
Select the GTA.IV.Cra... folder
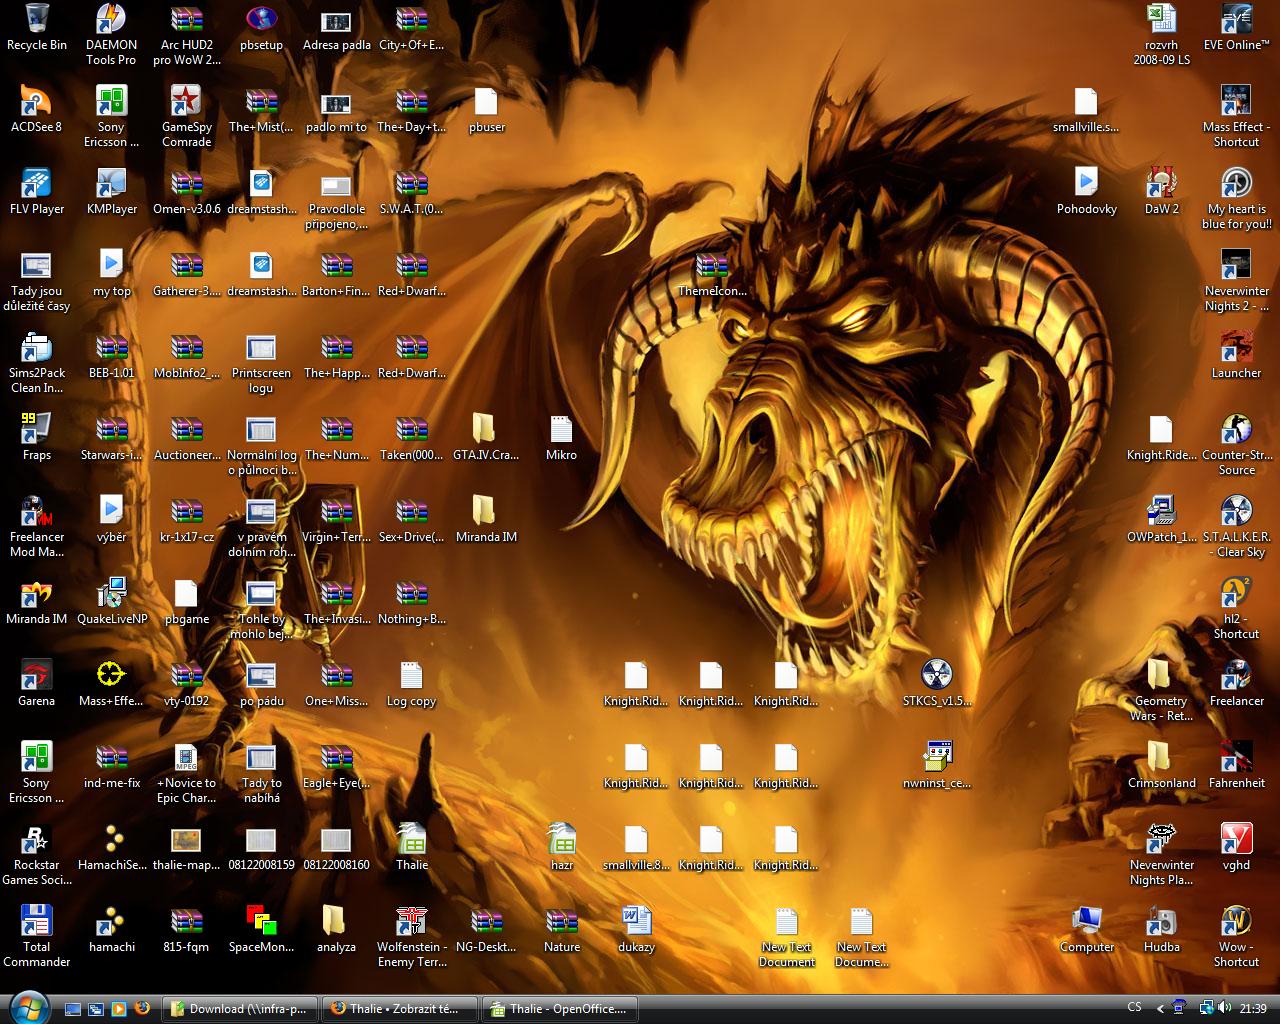[485, 430]
